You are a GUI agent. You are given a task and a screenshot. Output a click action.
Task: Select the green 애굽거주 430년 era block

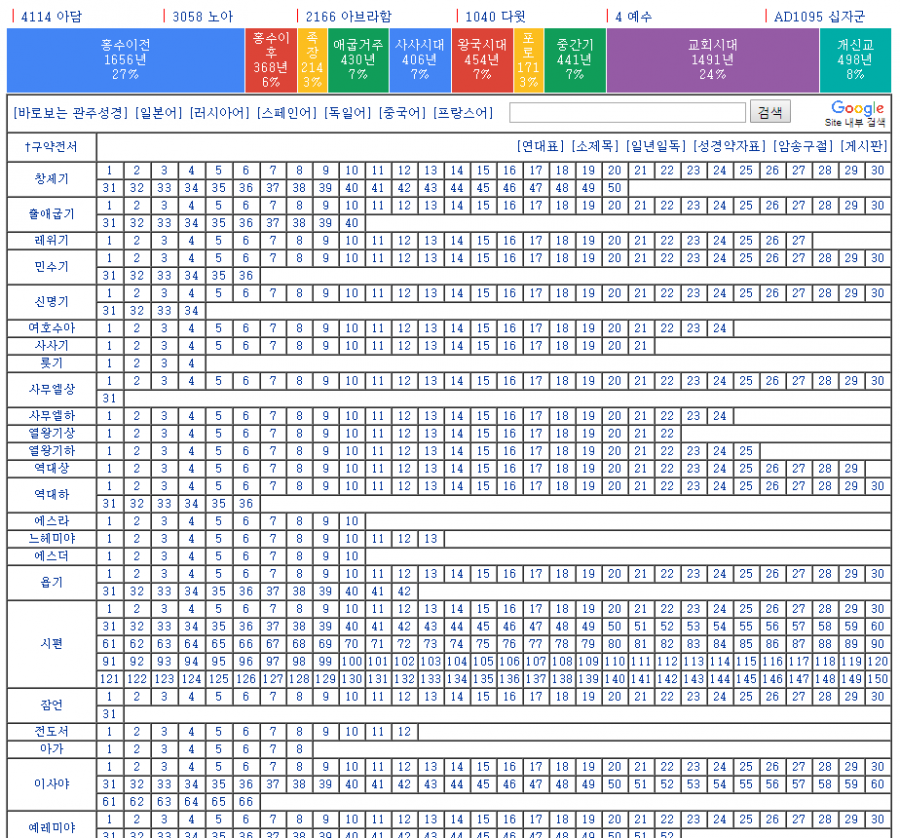tap(358, 60)
